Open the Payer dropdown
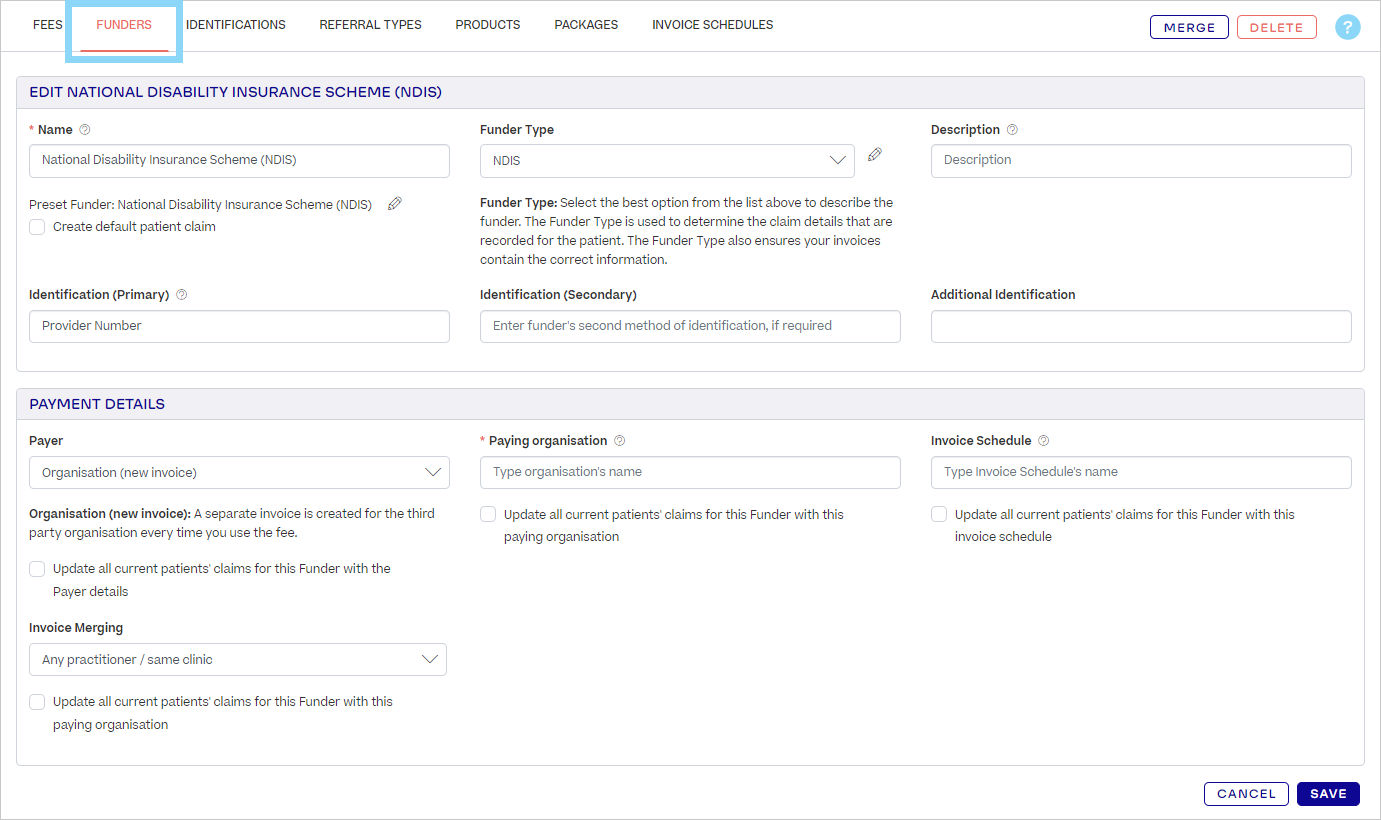The image size is (1381, 820). 239,472
